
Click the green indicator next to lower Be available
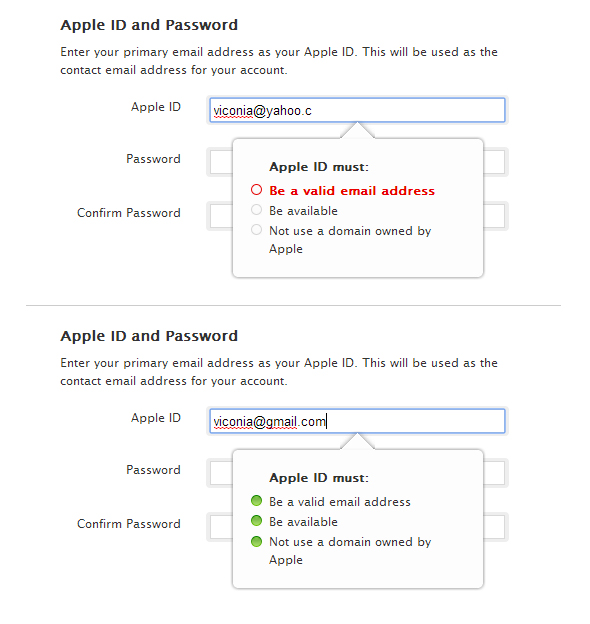(x=257, y=521)
